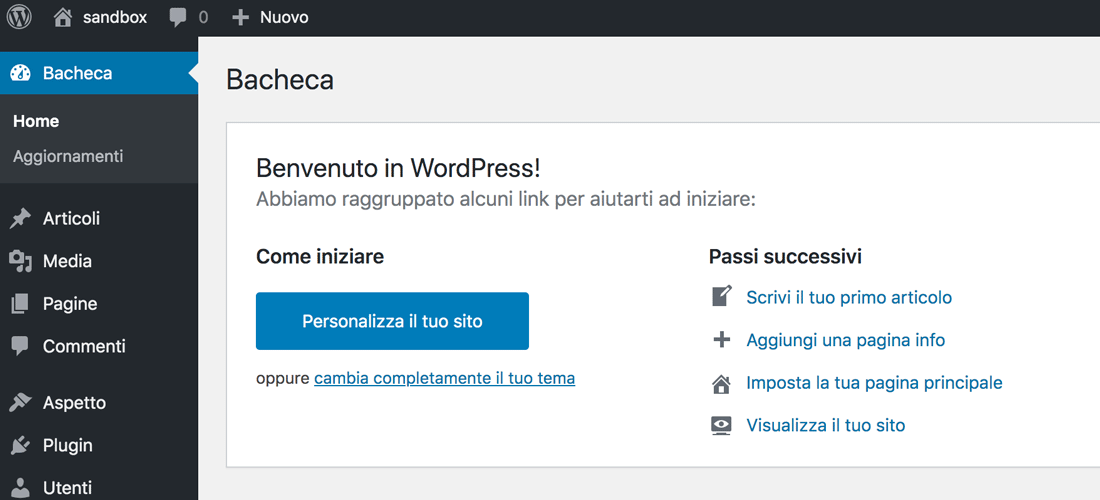Click the pencil icon for Scrivi articolo
Viewport: 1100px width, 500px height.
point(722,296)
